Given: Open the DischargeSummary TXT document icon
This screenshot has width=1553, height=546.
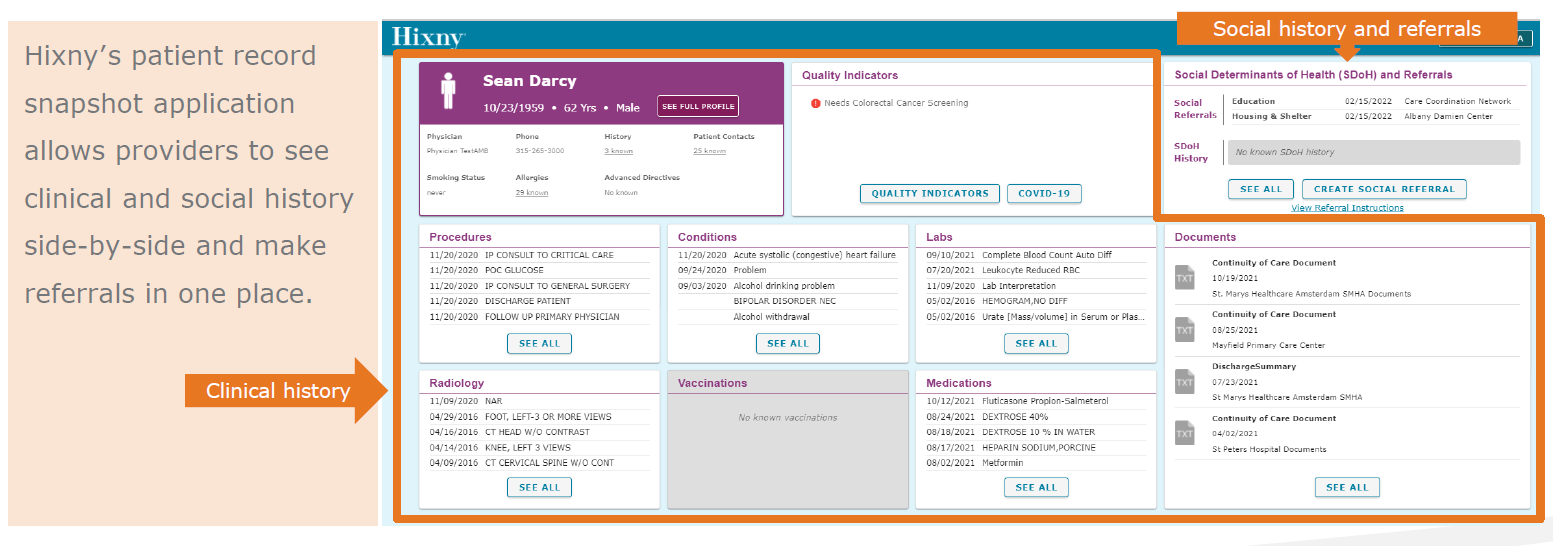Looking at the screenshot, I should (1185, 381).
